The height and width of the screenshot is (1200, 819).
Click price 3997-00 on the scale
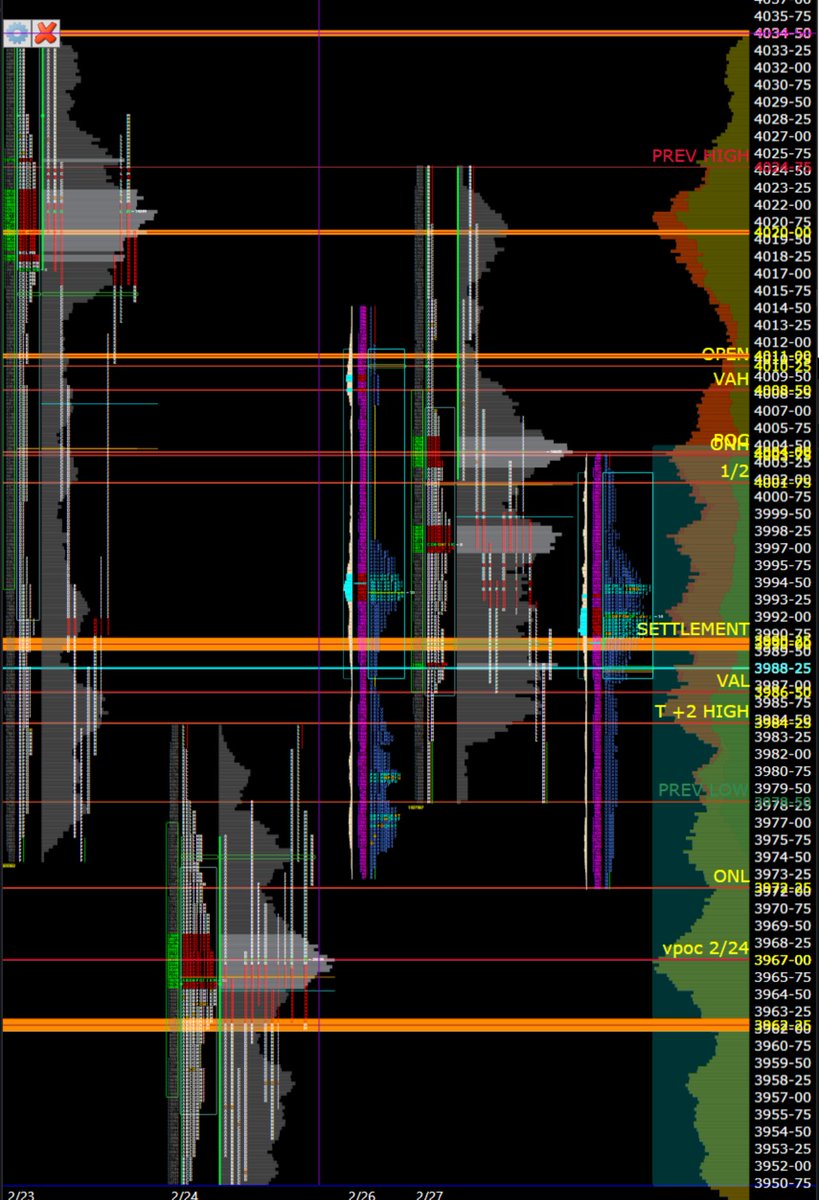tap(783, 548)
